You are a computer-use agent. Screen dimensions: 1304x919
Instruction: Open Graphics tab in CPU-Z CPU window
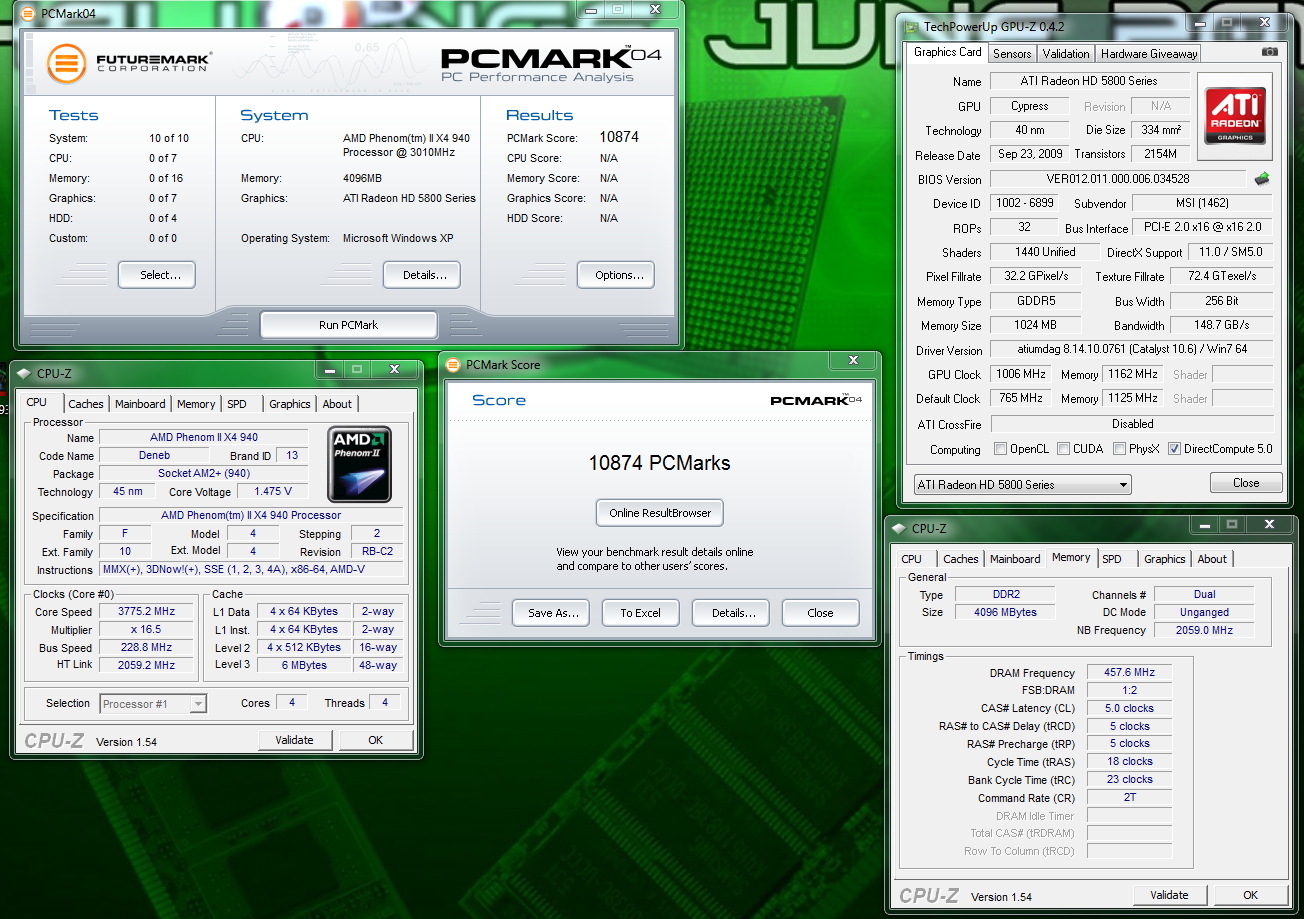pyautogui.click(x=290, y=404)
